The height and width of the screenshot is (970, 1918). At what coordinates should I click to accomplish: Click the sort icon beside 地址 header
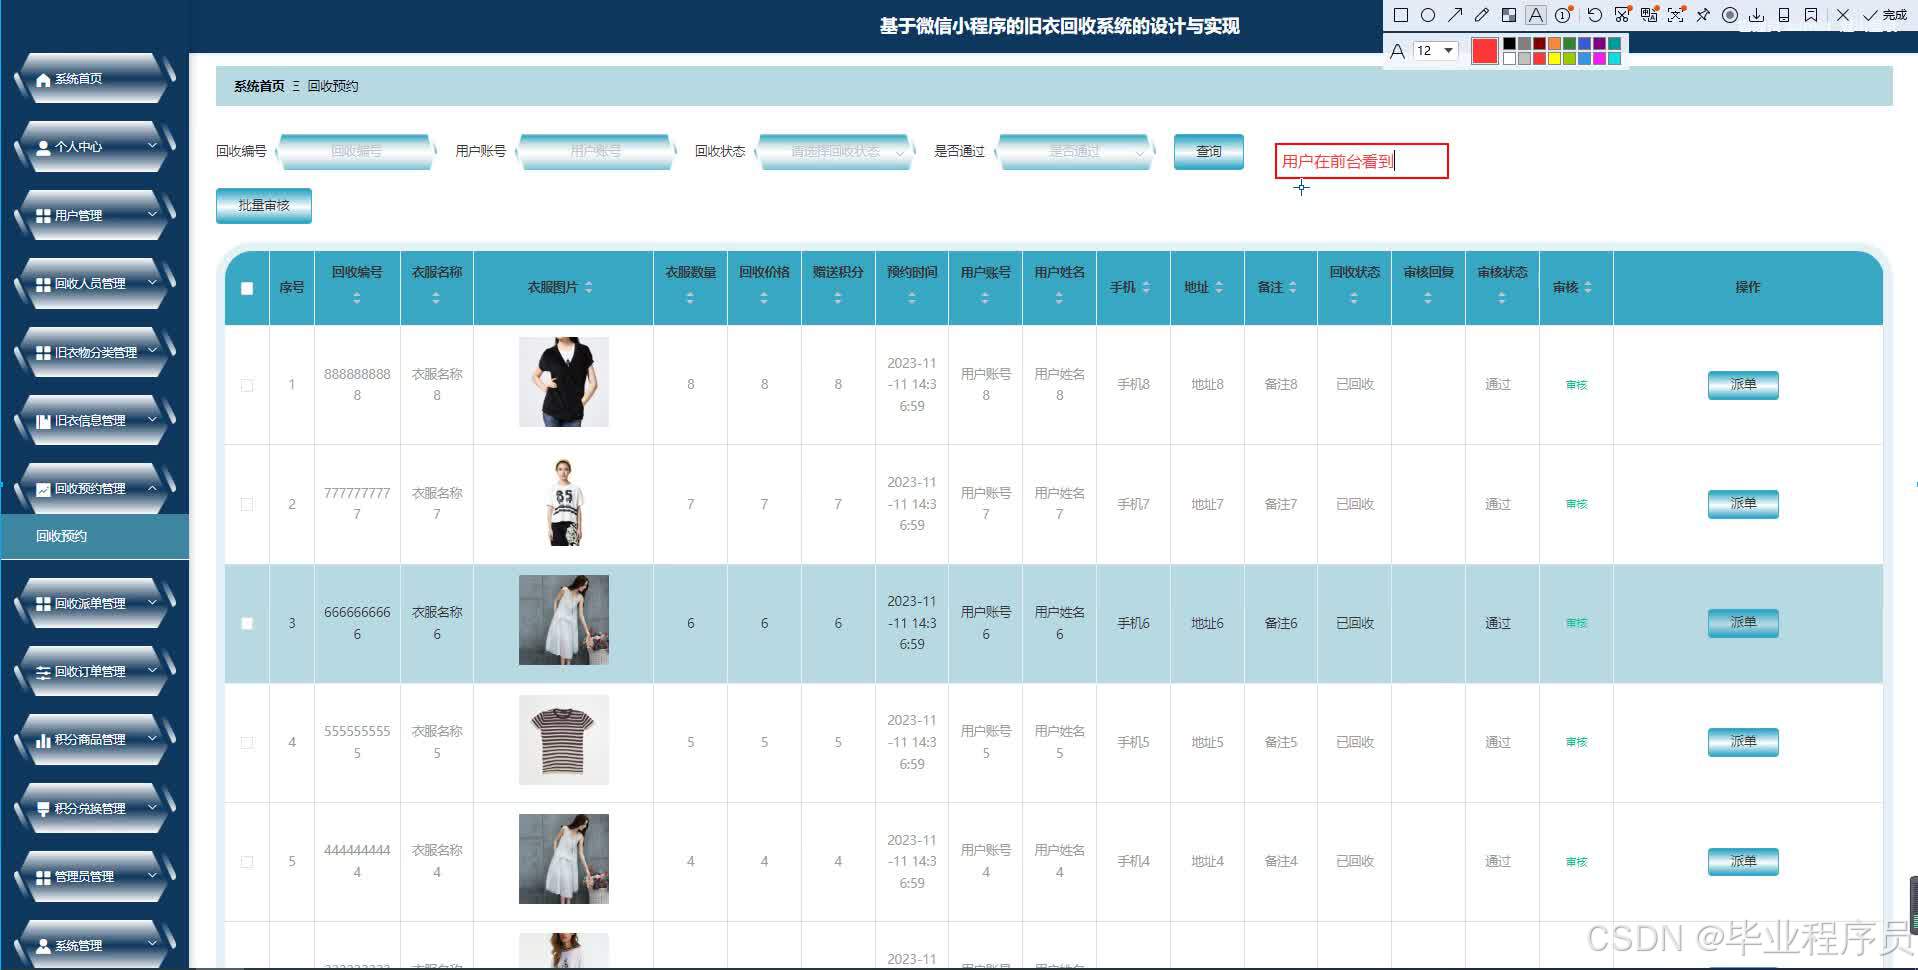[x=1219, y=287]
